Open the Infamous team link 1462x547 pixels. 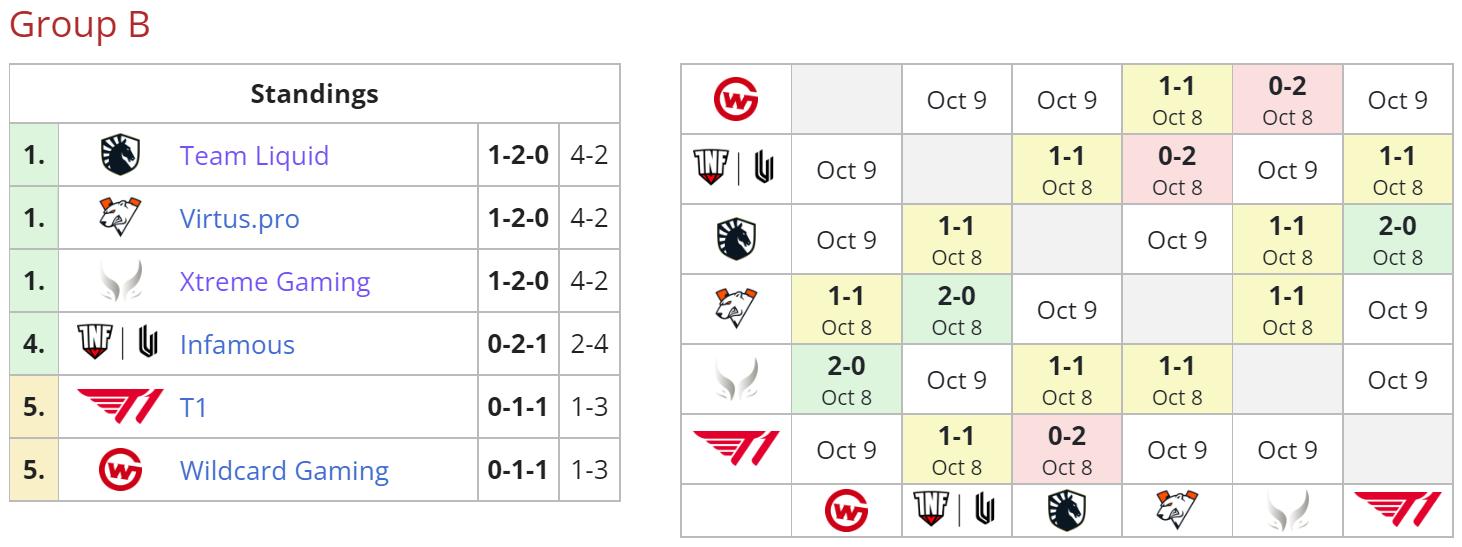237,344
